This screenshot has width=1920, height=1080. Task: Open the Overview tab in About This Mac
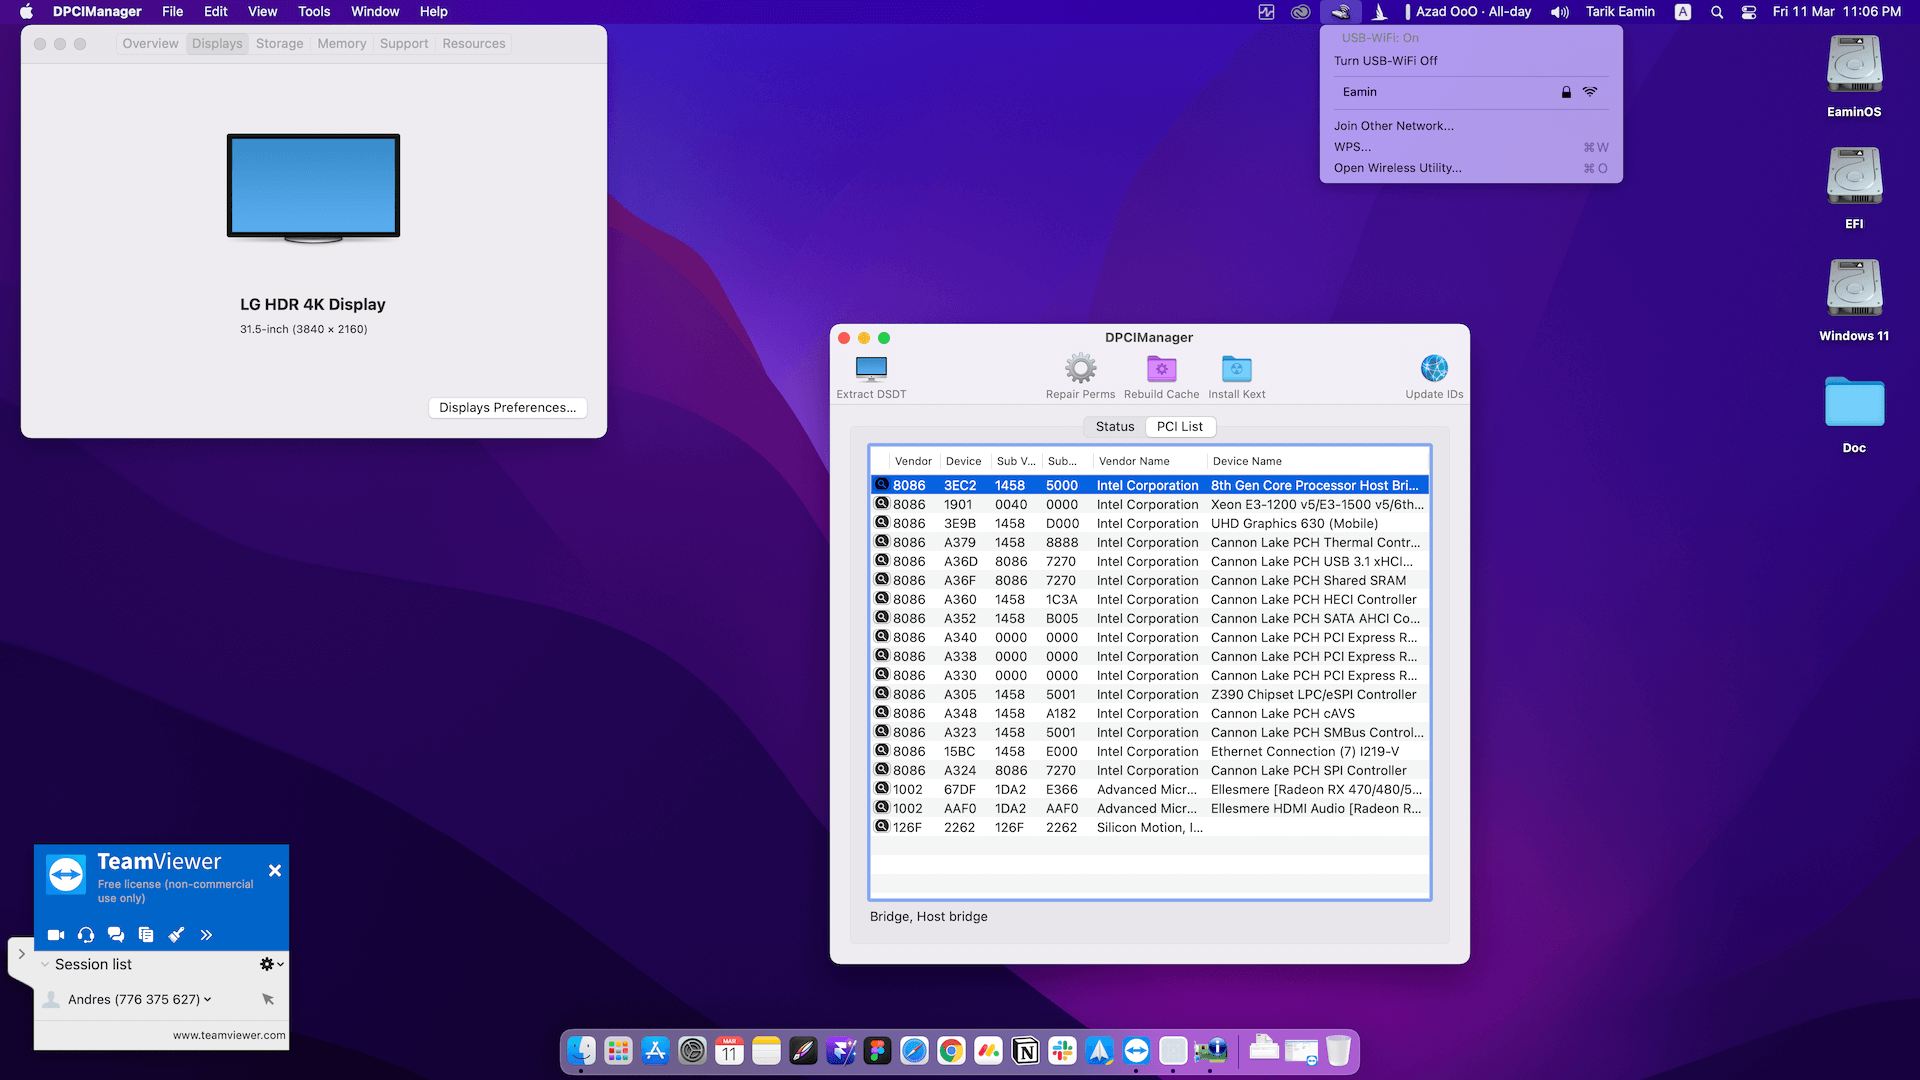[x=150, y=44]
